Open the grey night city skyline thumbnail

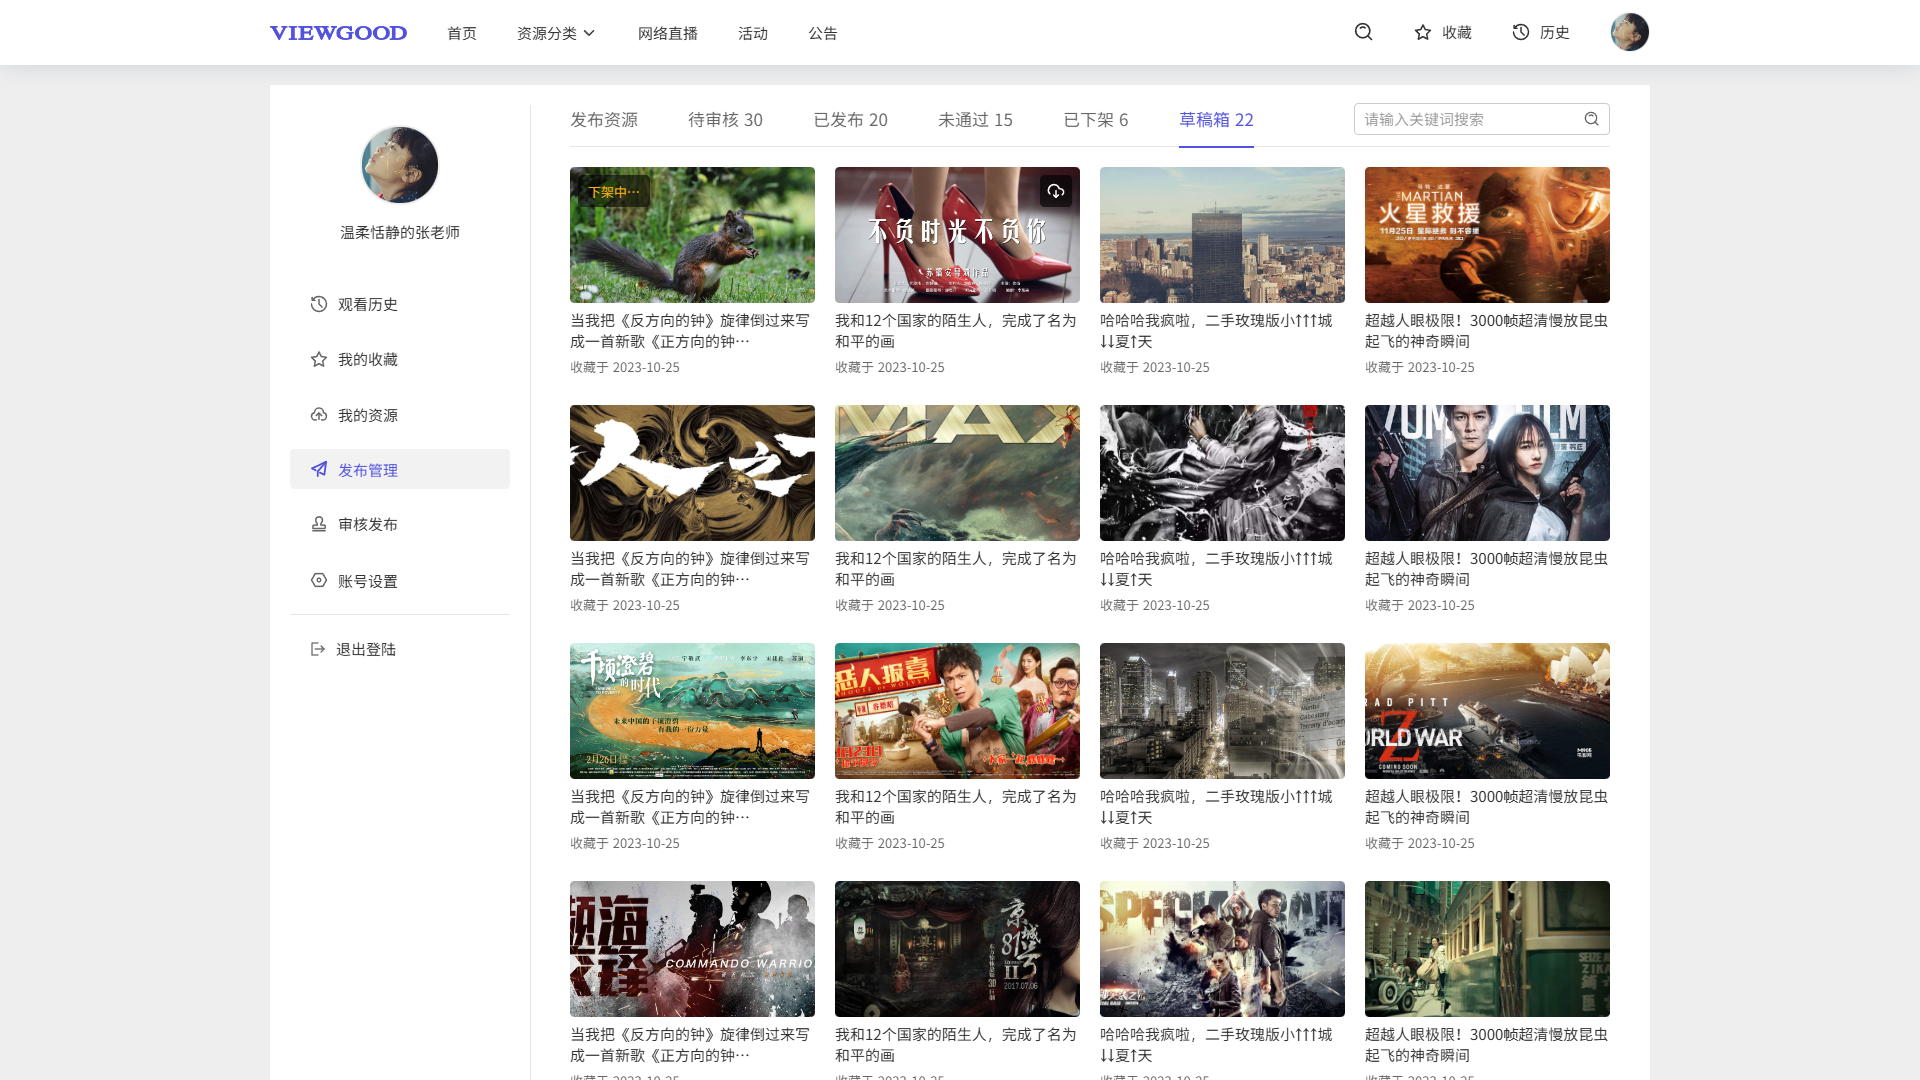(x=1222, y=711)
